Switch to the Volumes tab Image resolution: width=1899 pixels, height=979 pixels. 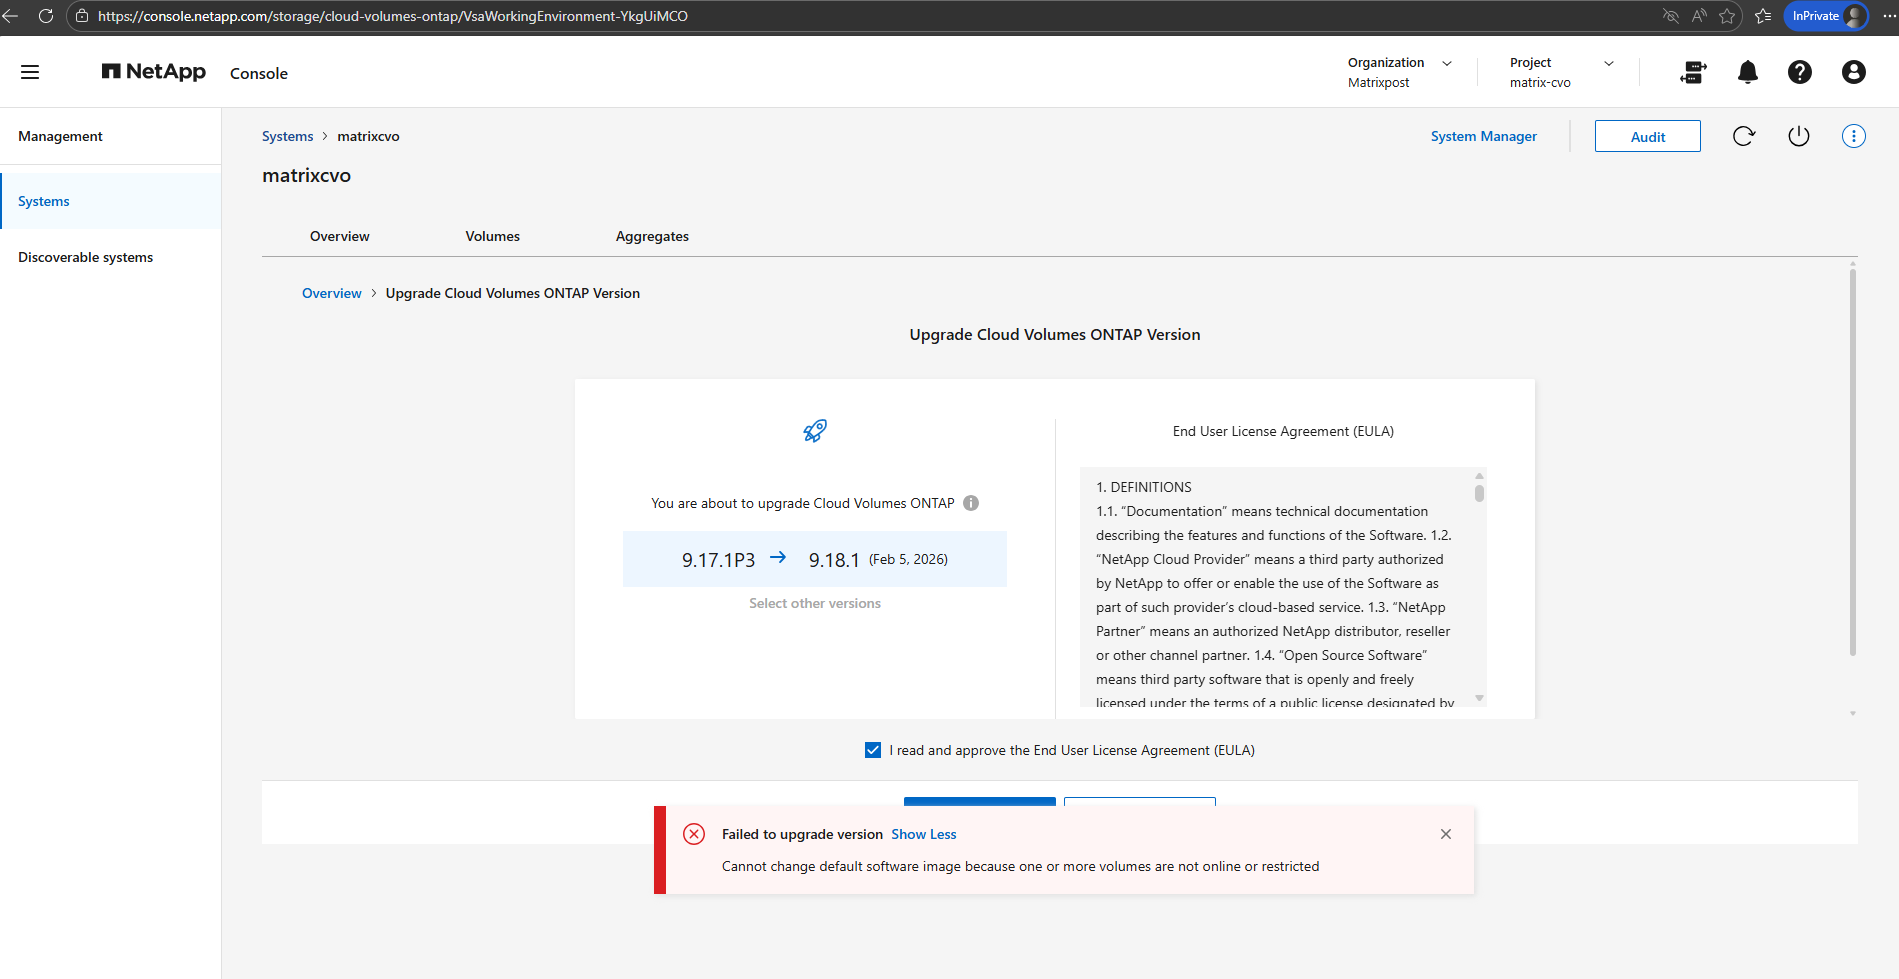492,236
